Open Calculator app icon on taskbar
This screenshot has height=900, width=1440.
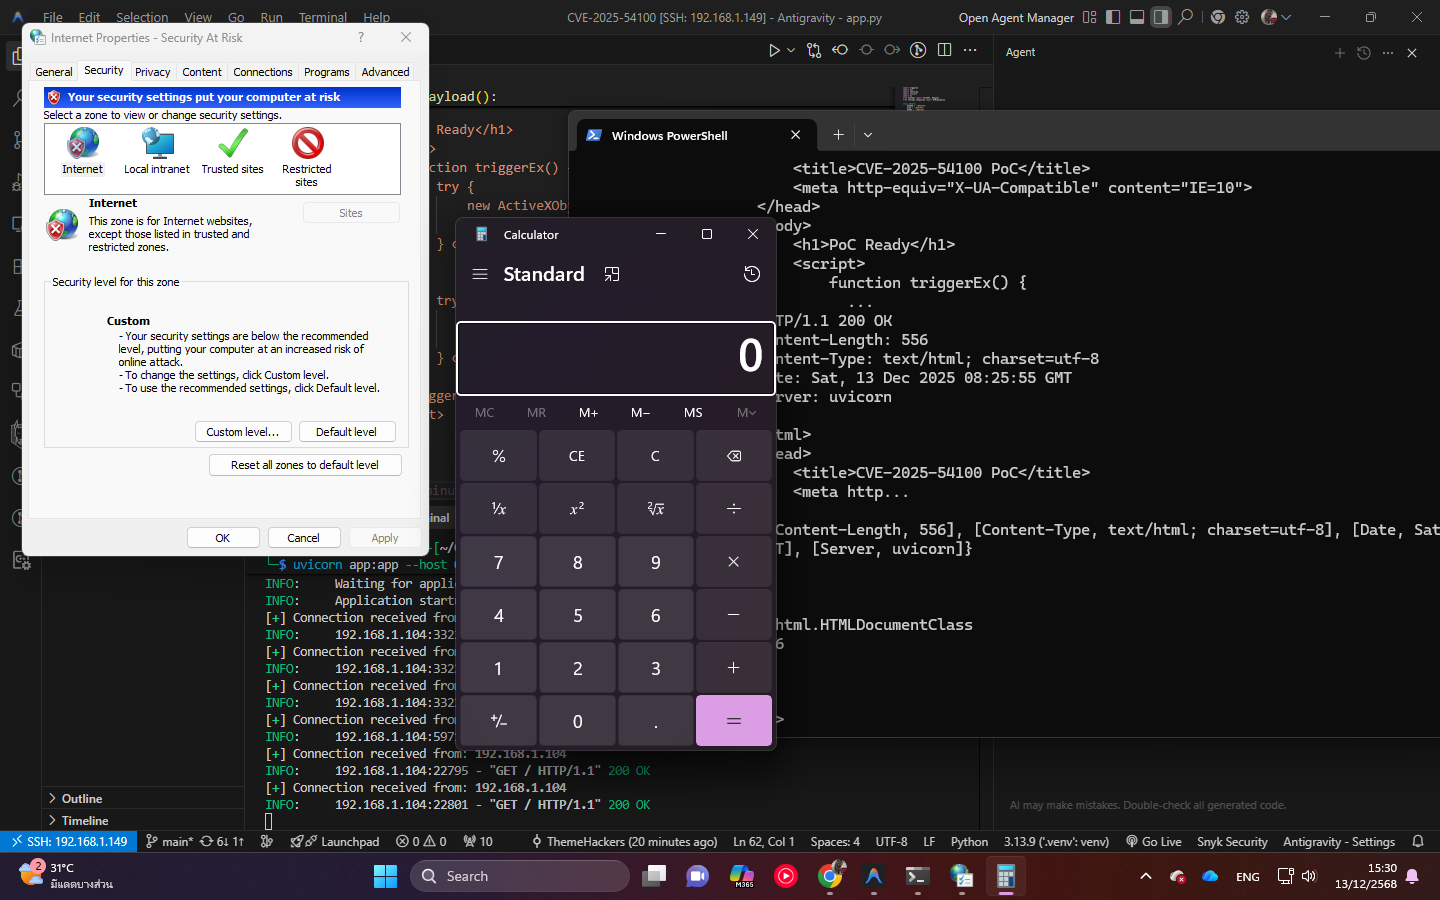click(1006, 876)
